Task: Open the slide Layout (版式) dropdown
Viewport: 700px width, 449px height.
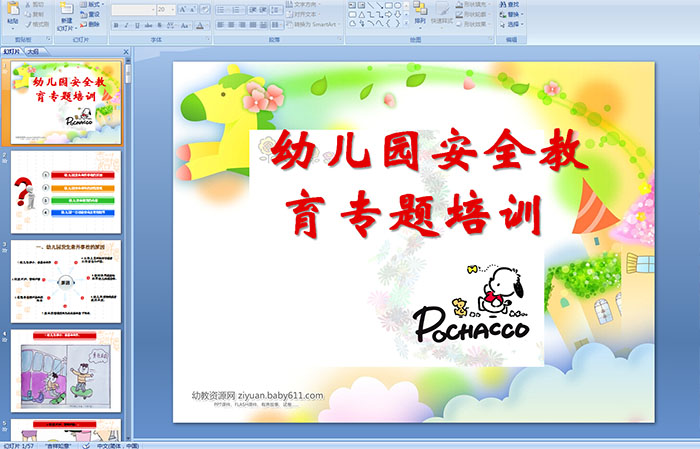Action: 92,4
